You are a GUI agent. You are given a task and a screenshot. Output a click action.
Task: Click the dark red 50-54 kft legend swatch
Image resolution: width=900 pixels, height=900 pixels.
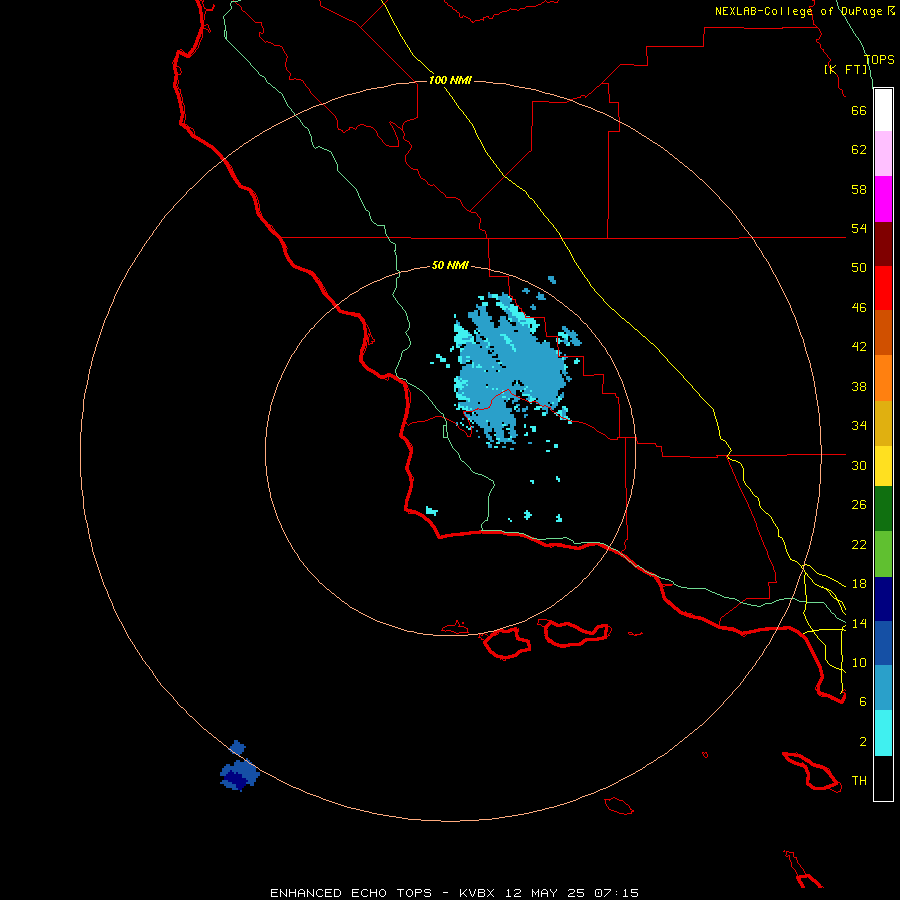[x=883, y=244]
